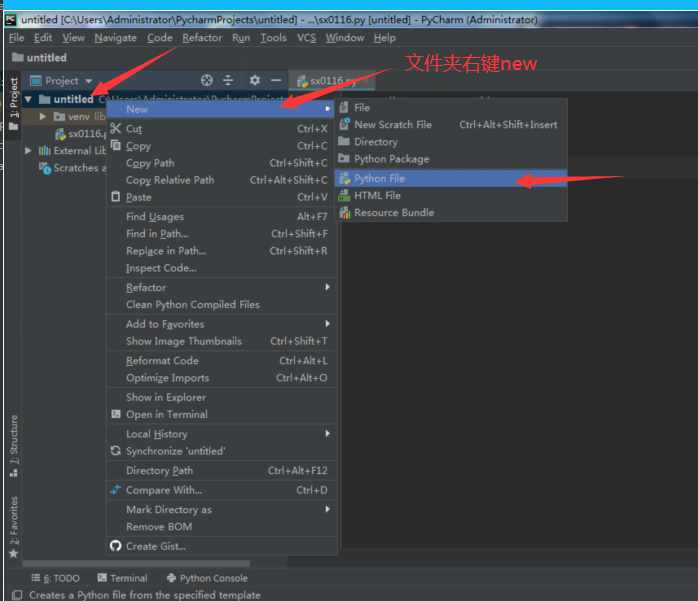Select Reformat Code
Viewport: 698px width, 601px height.
tap(222, 361)
